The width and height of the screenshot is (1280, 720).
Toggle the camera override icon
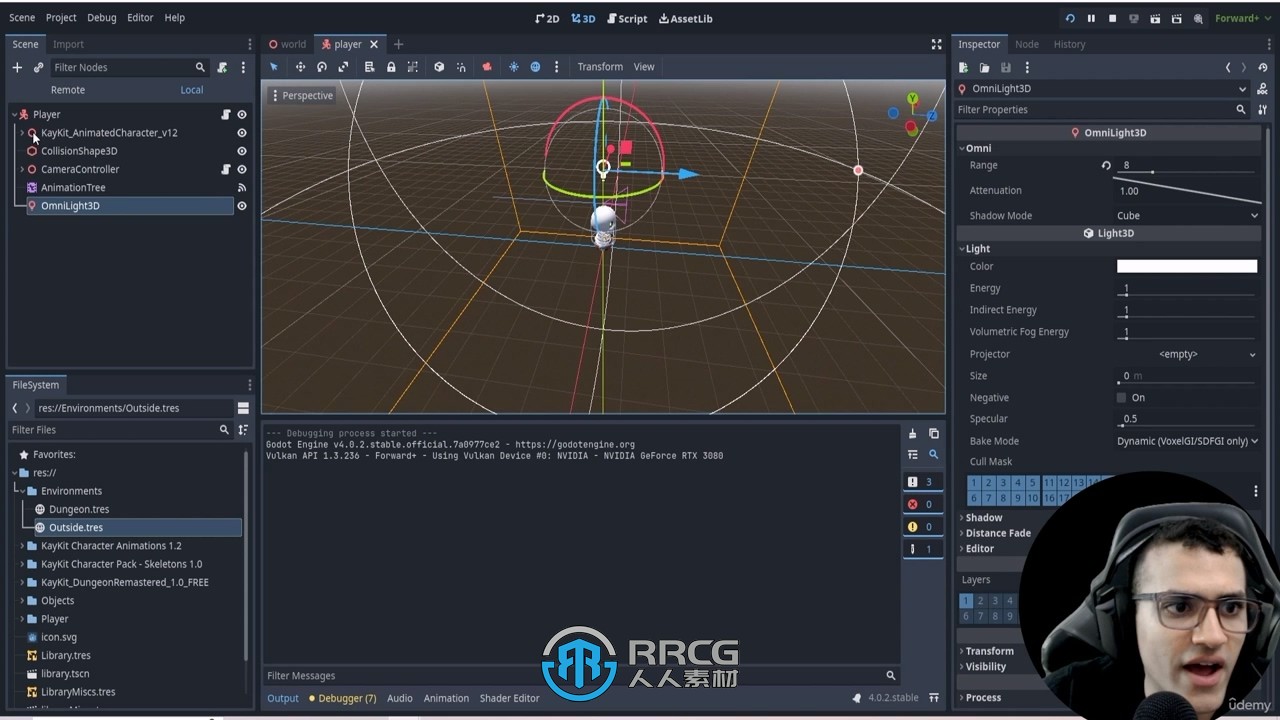point(487,67)
